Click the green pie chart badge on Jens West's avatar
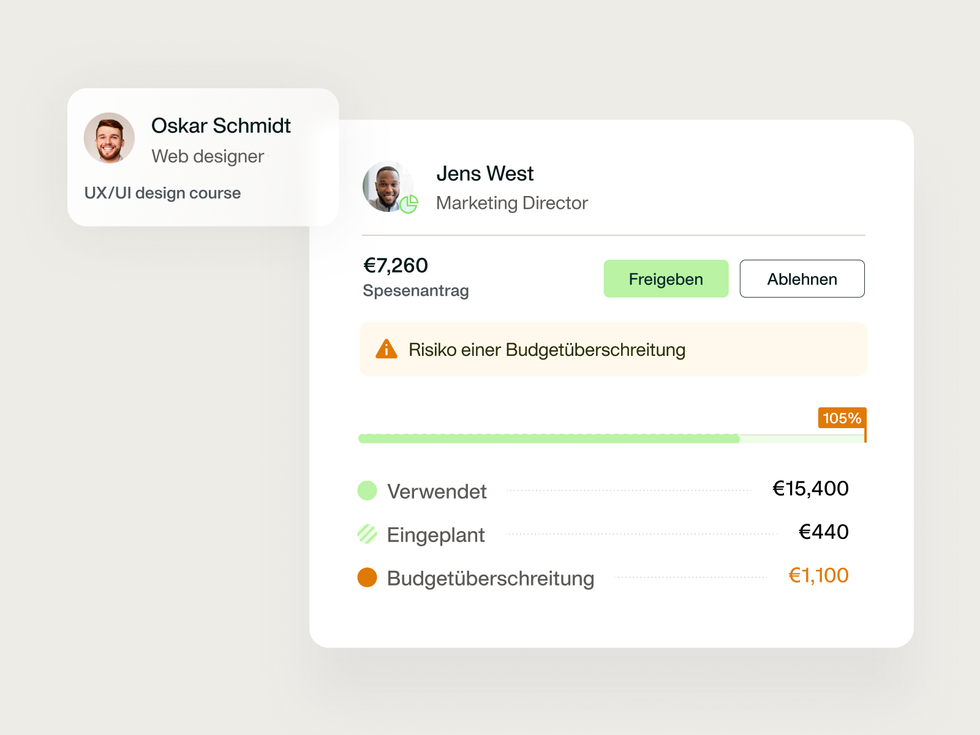The width and height of the screenshot is (980, 735). (409, 205)
